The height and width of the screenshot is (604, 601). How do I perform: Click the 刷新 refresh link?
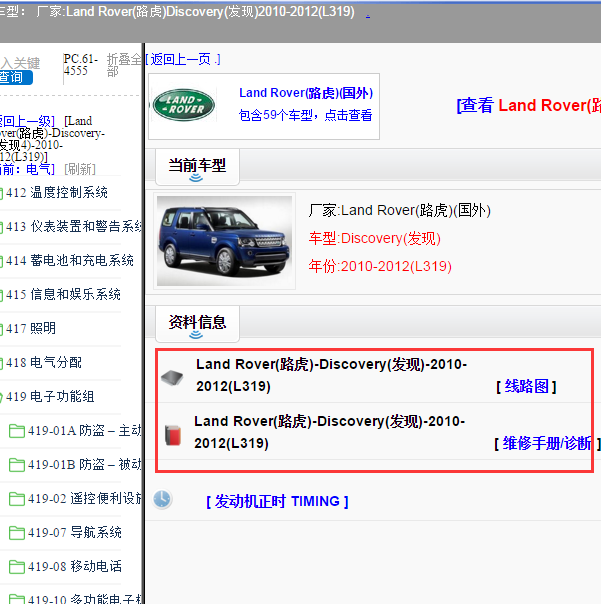[x=80, y=169]
